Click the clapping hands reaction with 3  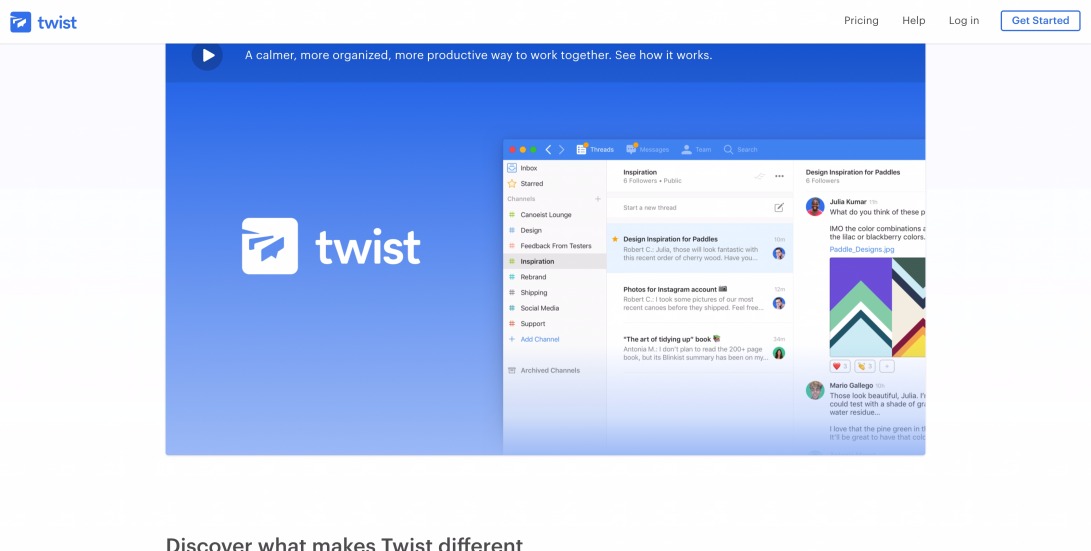point(865,366)
